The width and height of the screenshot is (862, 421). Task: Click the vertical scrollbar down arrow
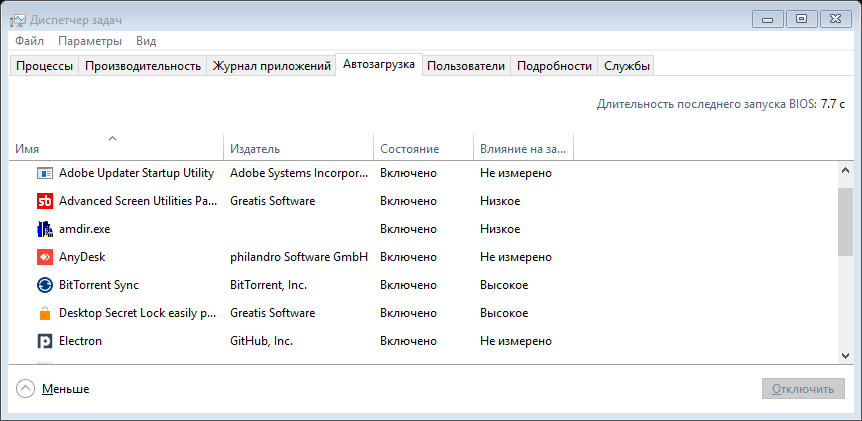845,355
